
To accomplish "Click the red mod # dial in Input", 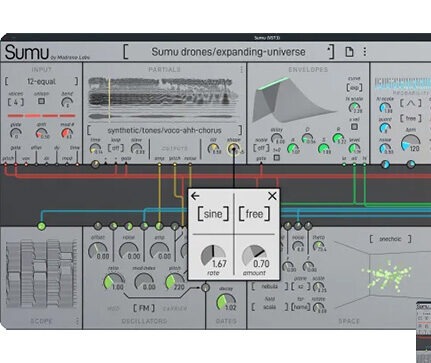I will (x=67, y=133).
